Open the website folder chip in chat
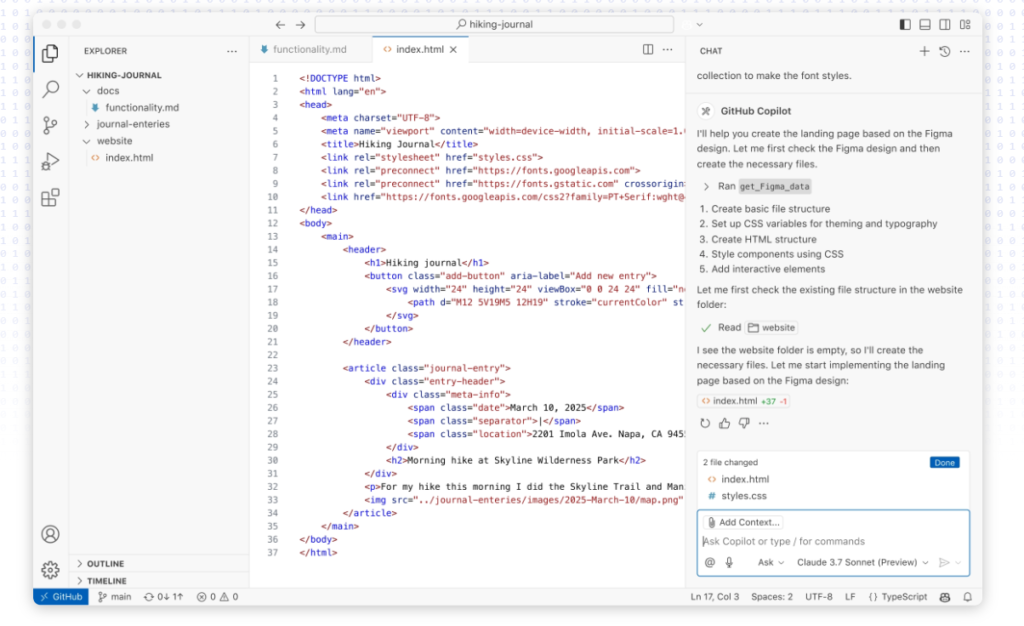The image size is (1024, 626). (x=772, y=328)
